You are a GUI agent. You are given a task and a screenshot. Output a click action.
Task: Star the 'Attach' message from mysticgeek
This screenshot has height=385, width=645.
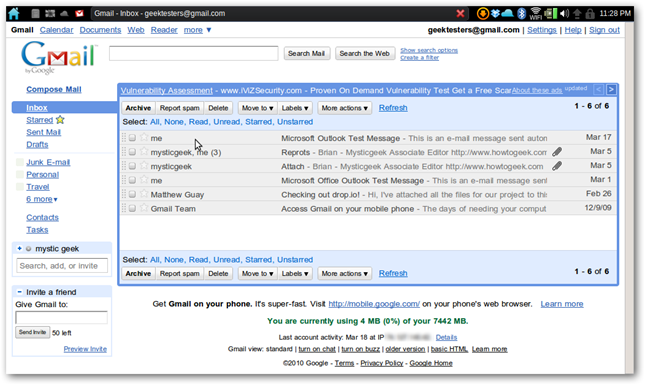144,165
